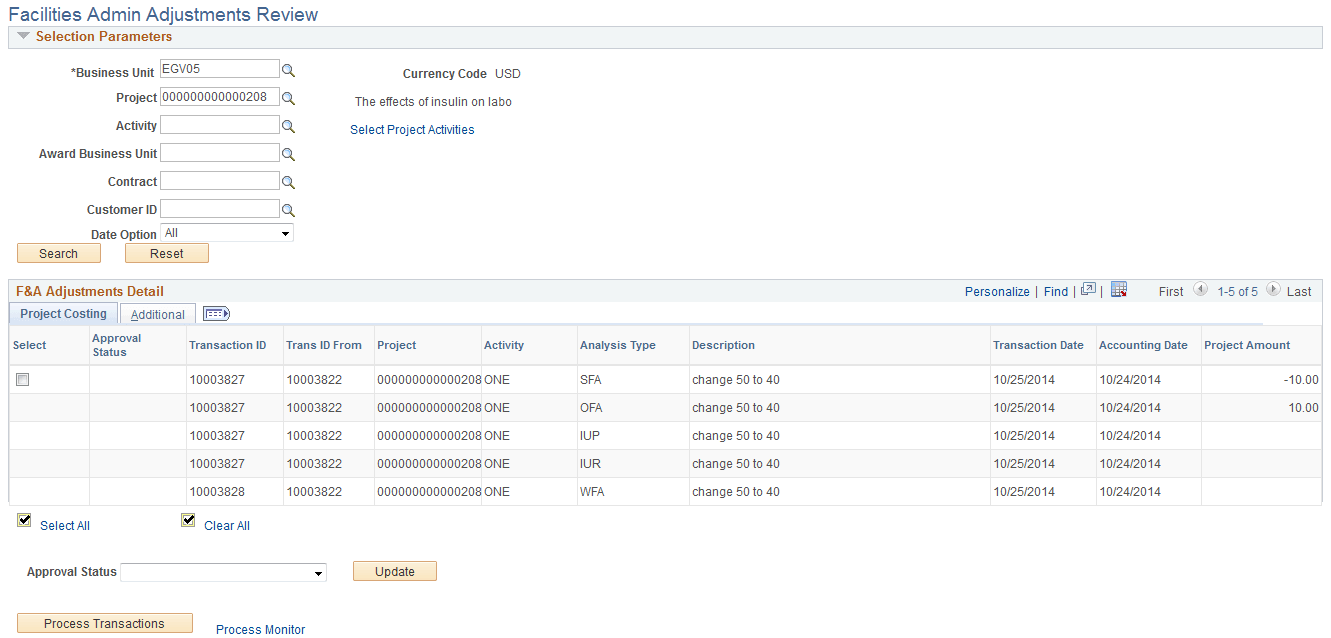Check the Clear All checkbox

pyautogui.click(x=188, y=519)
